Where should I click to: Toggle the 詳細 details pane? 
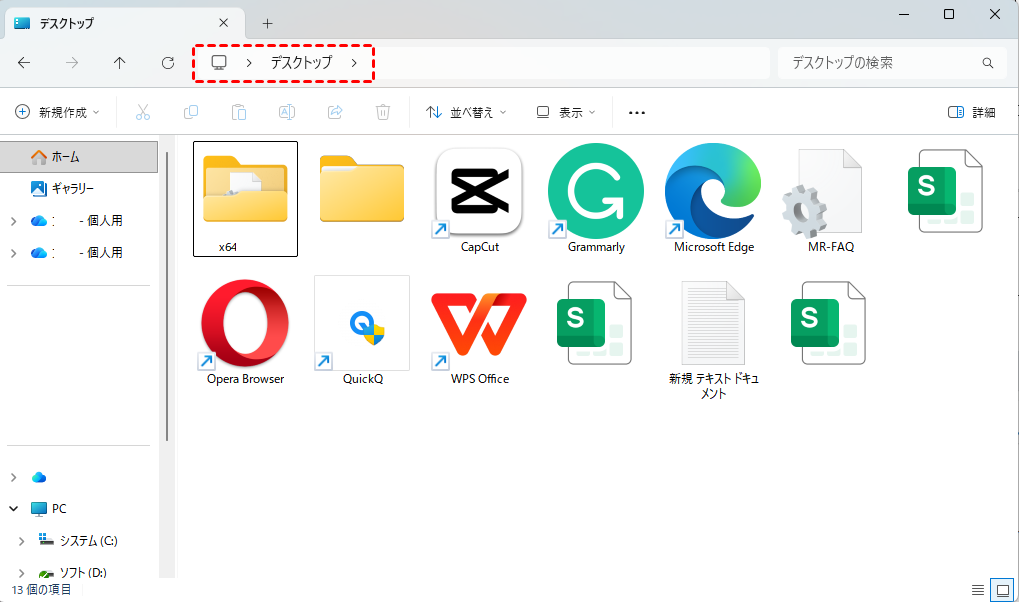971,113
